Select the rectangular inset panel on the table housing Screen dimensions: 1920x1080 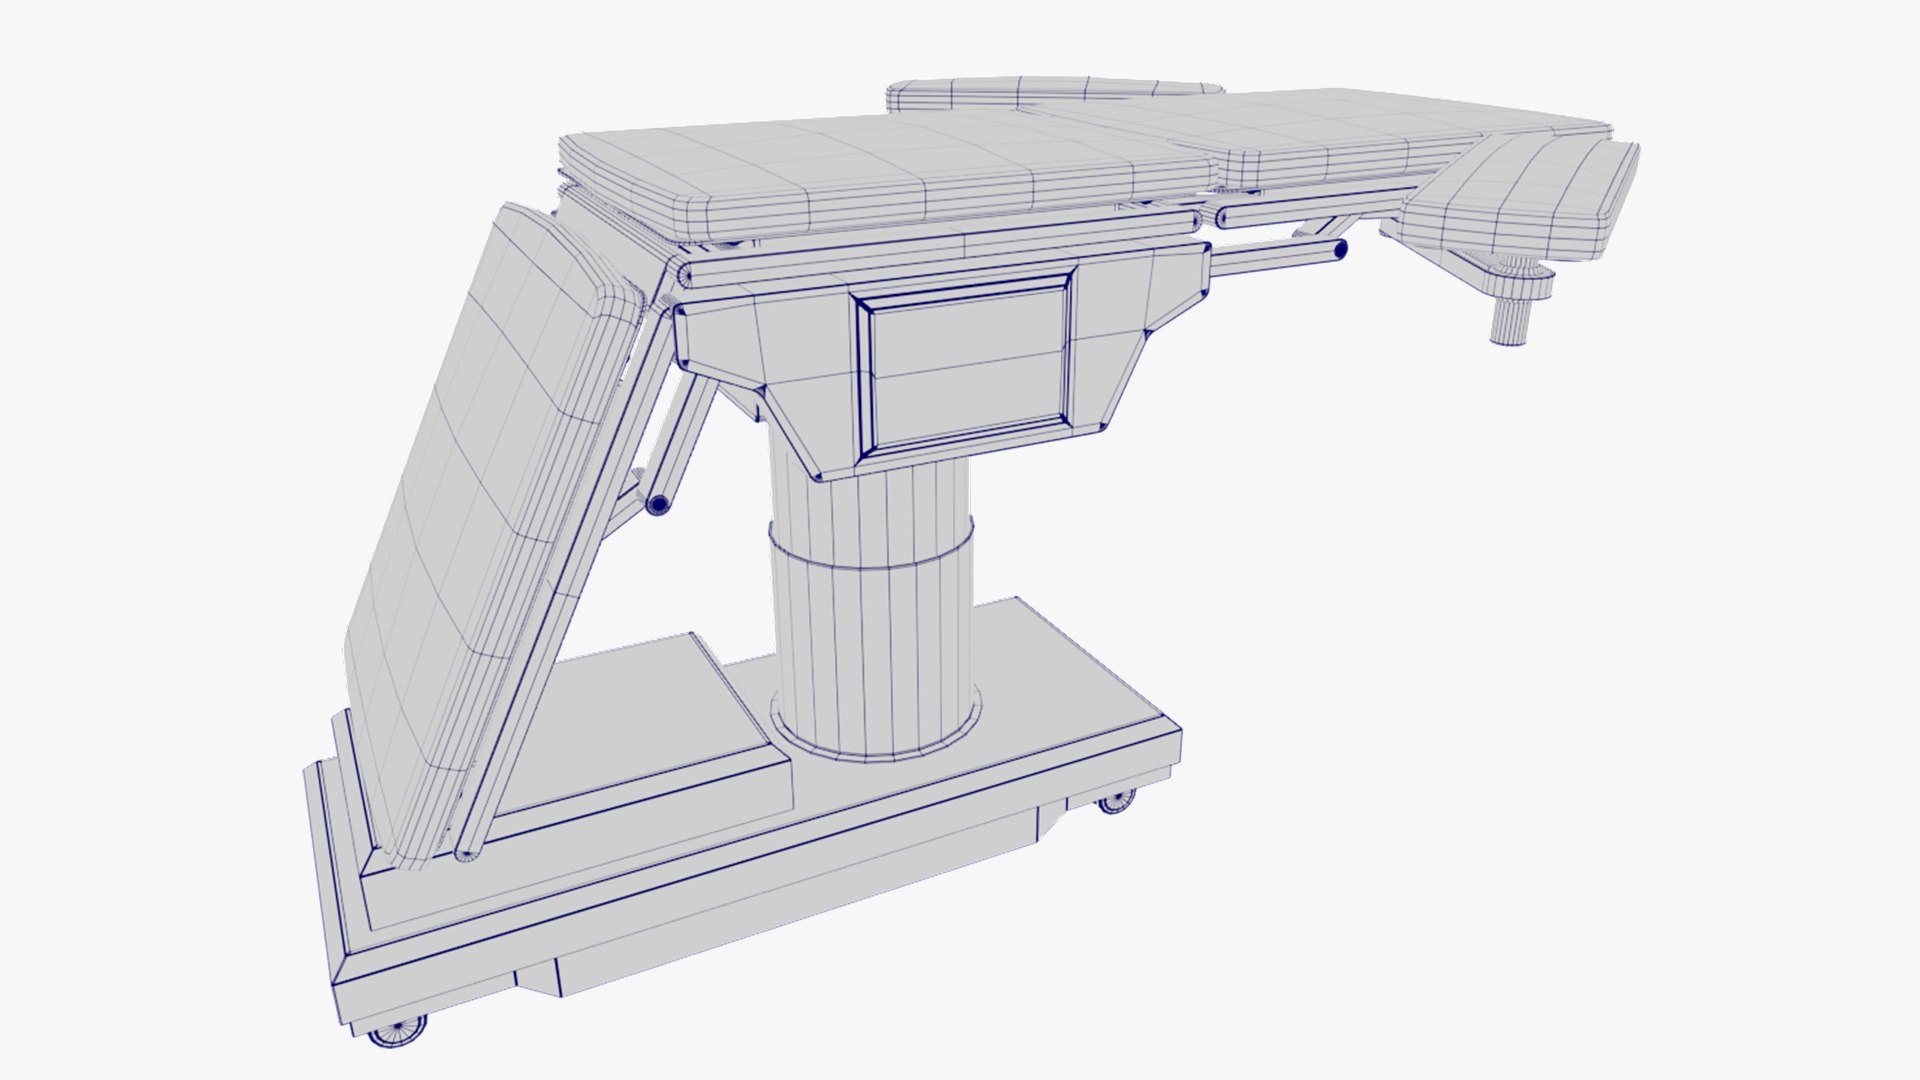pyautogui.click(x=967, y=366)
